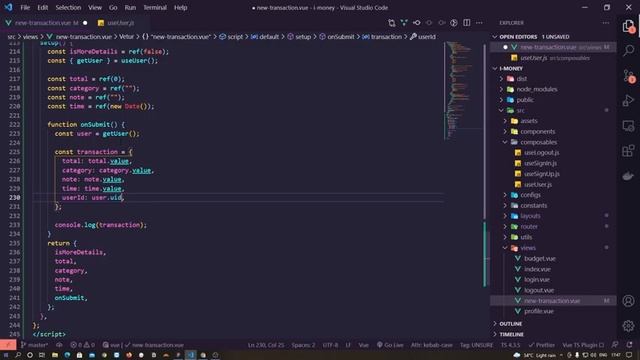640x360 pixels.
Task: Open Explorer panel More Actions ellipsis
Action: (x=606, y=23)
